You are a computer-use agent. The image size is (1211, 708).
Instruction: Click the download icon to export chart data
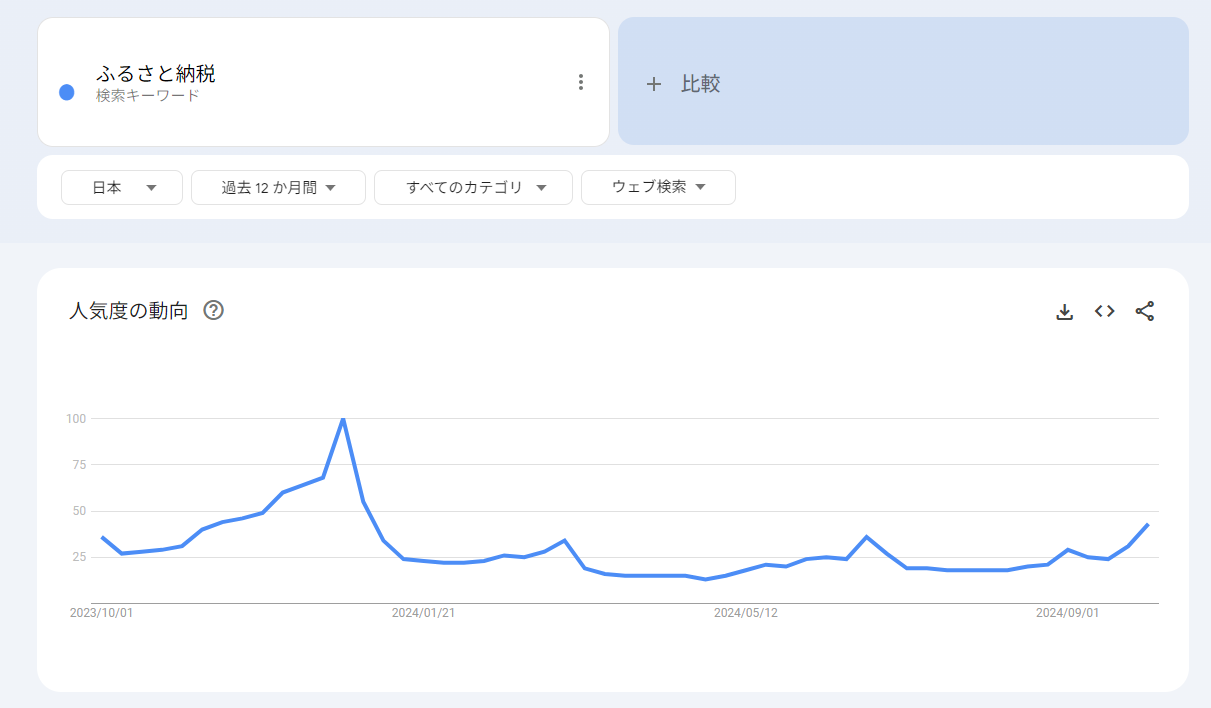coord(1064,311)
